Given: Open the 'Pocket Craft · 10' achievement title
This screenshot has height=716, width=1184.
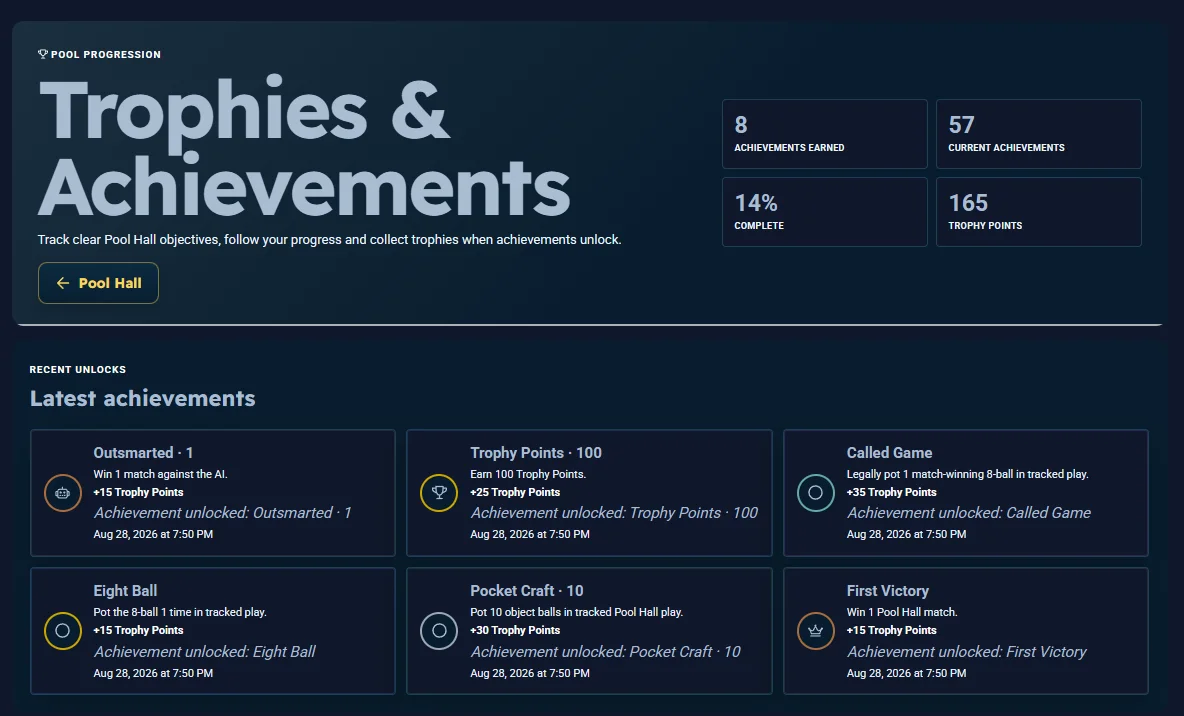Looking at the screenshot, I should coord(527,591).
